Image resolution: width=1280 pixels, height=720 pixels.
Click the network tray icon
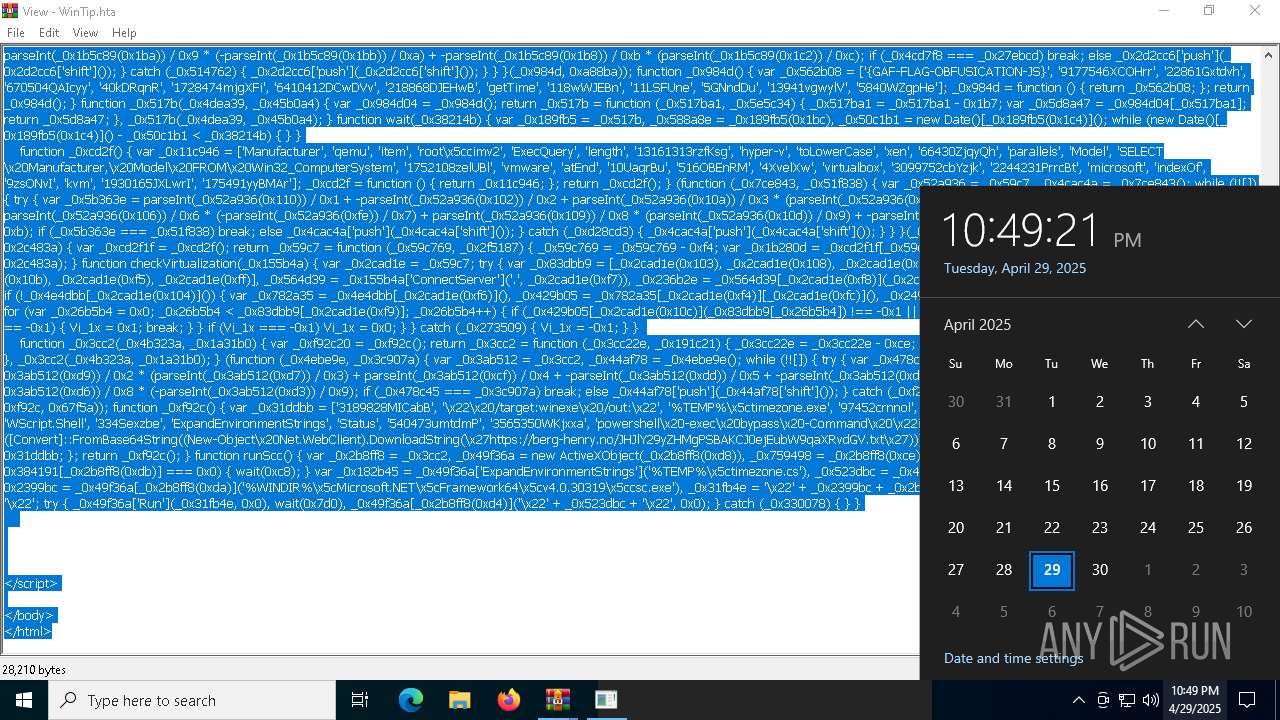1127,700
